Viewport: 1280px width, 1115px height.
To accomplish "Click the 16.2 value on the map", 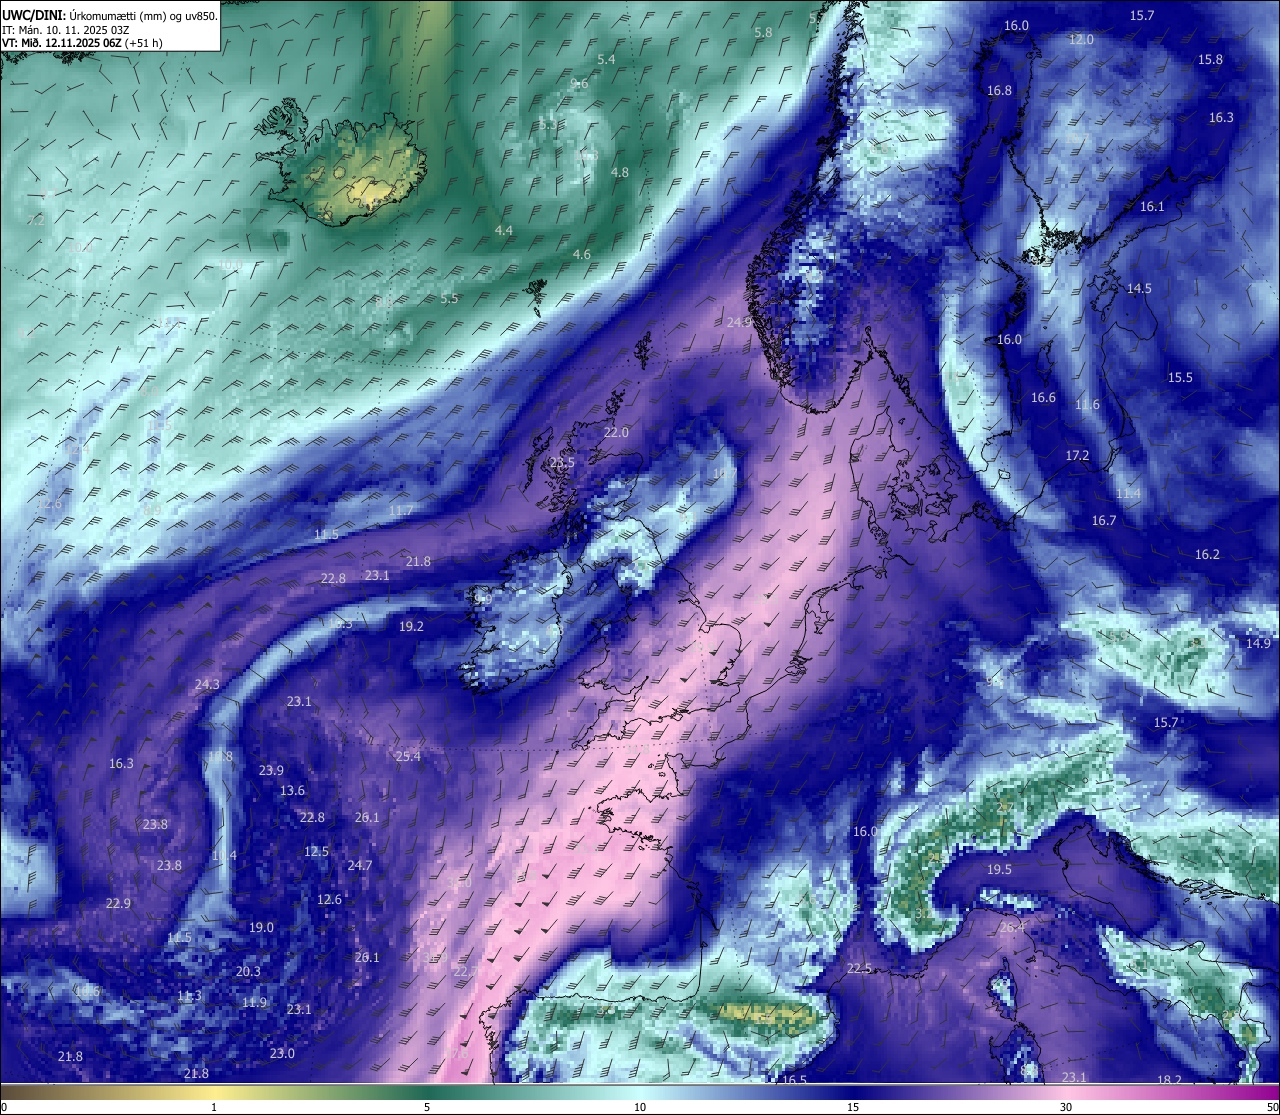I will click(1207, 554).
